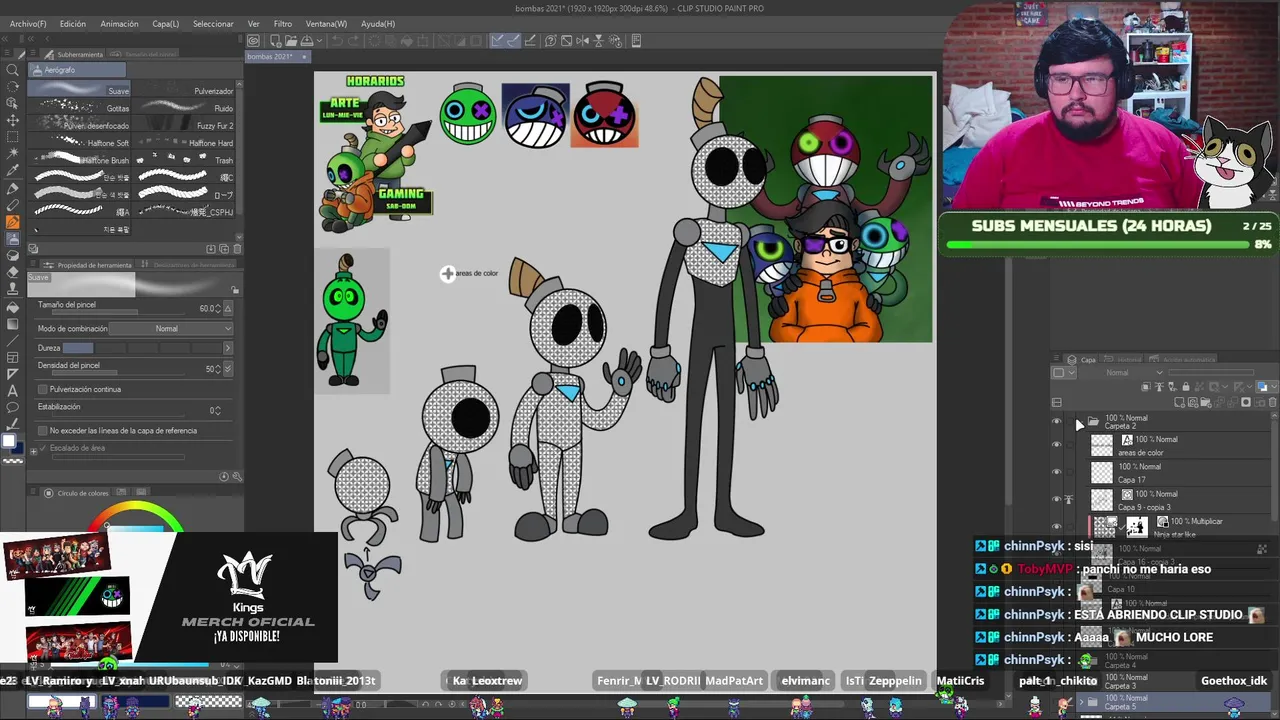This screenshot has width=1280, height=720.
Task: Adjust the Dureza hardness slider
Action: click(143, 348)
